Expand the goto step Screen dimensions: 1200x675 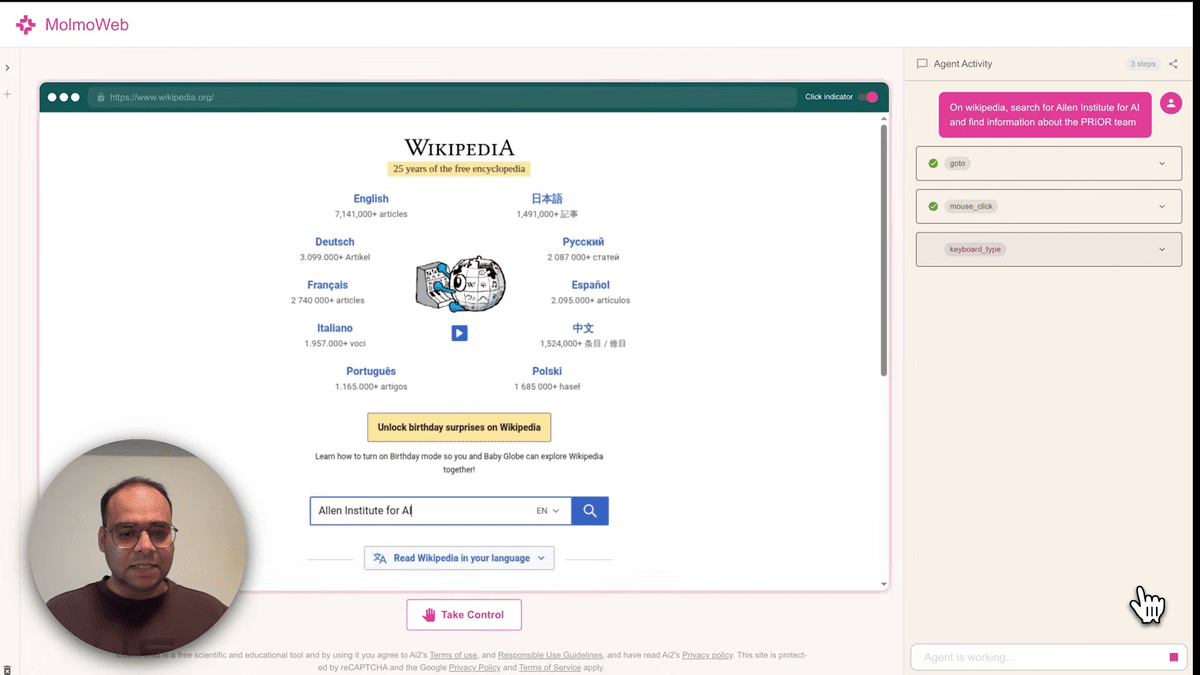[x=1049, y=163]
